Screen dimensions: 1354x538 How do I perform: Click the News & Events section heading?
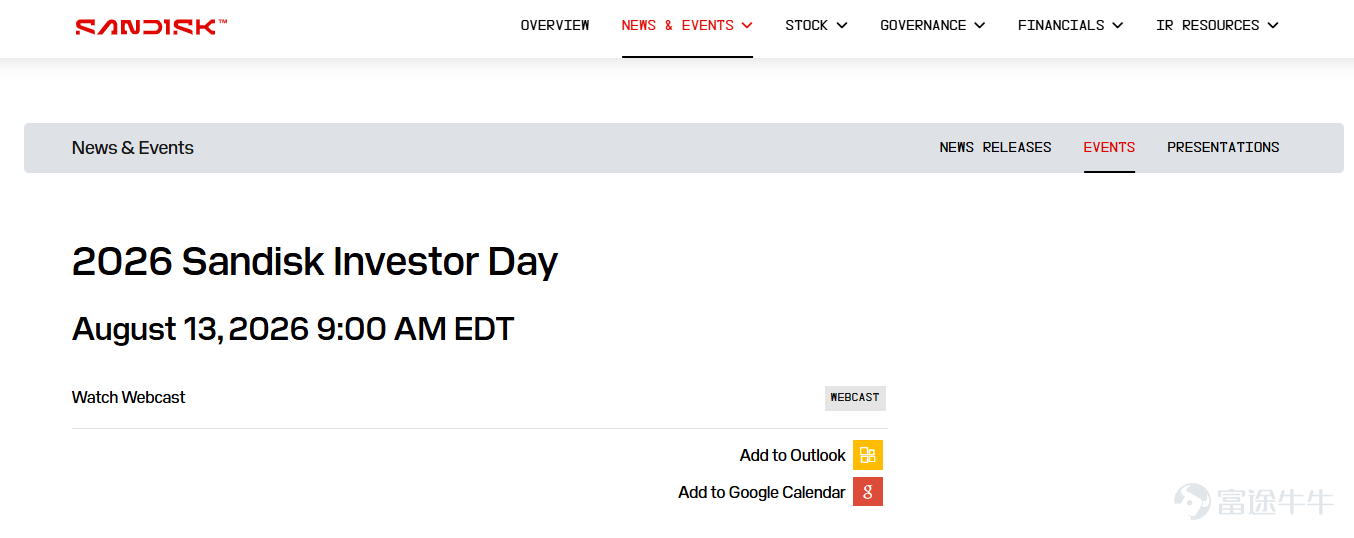(133, 148)
